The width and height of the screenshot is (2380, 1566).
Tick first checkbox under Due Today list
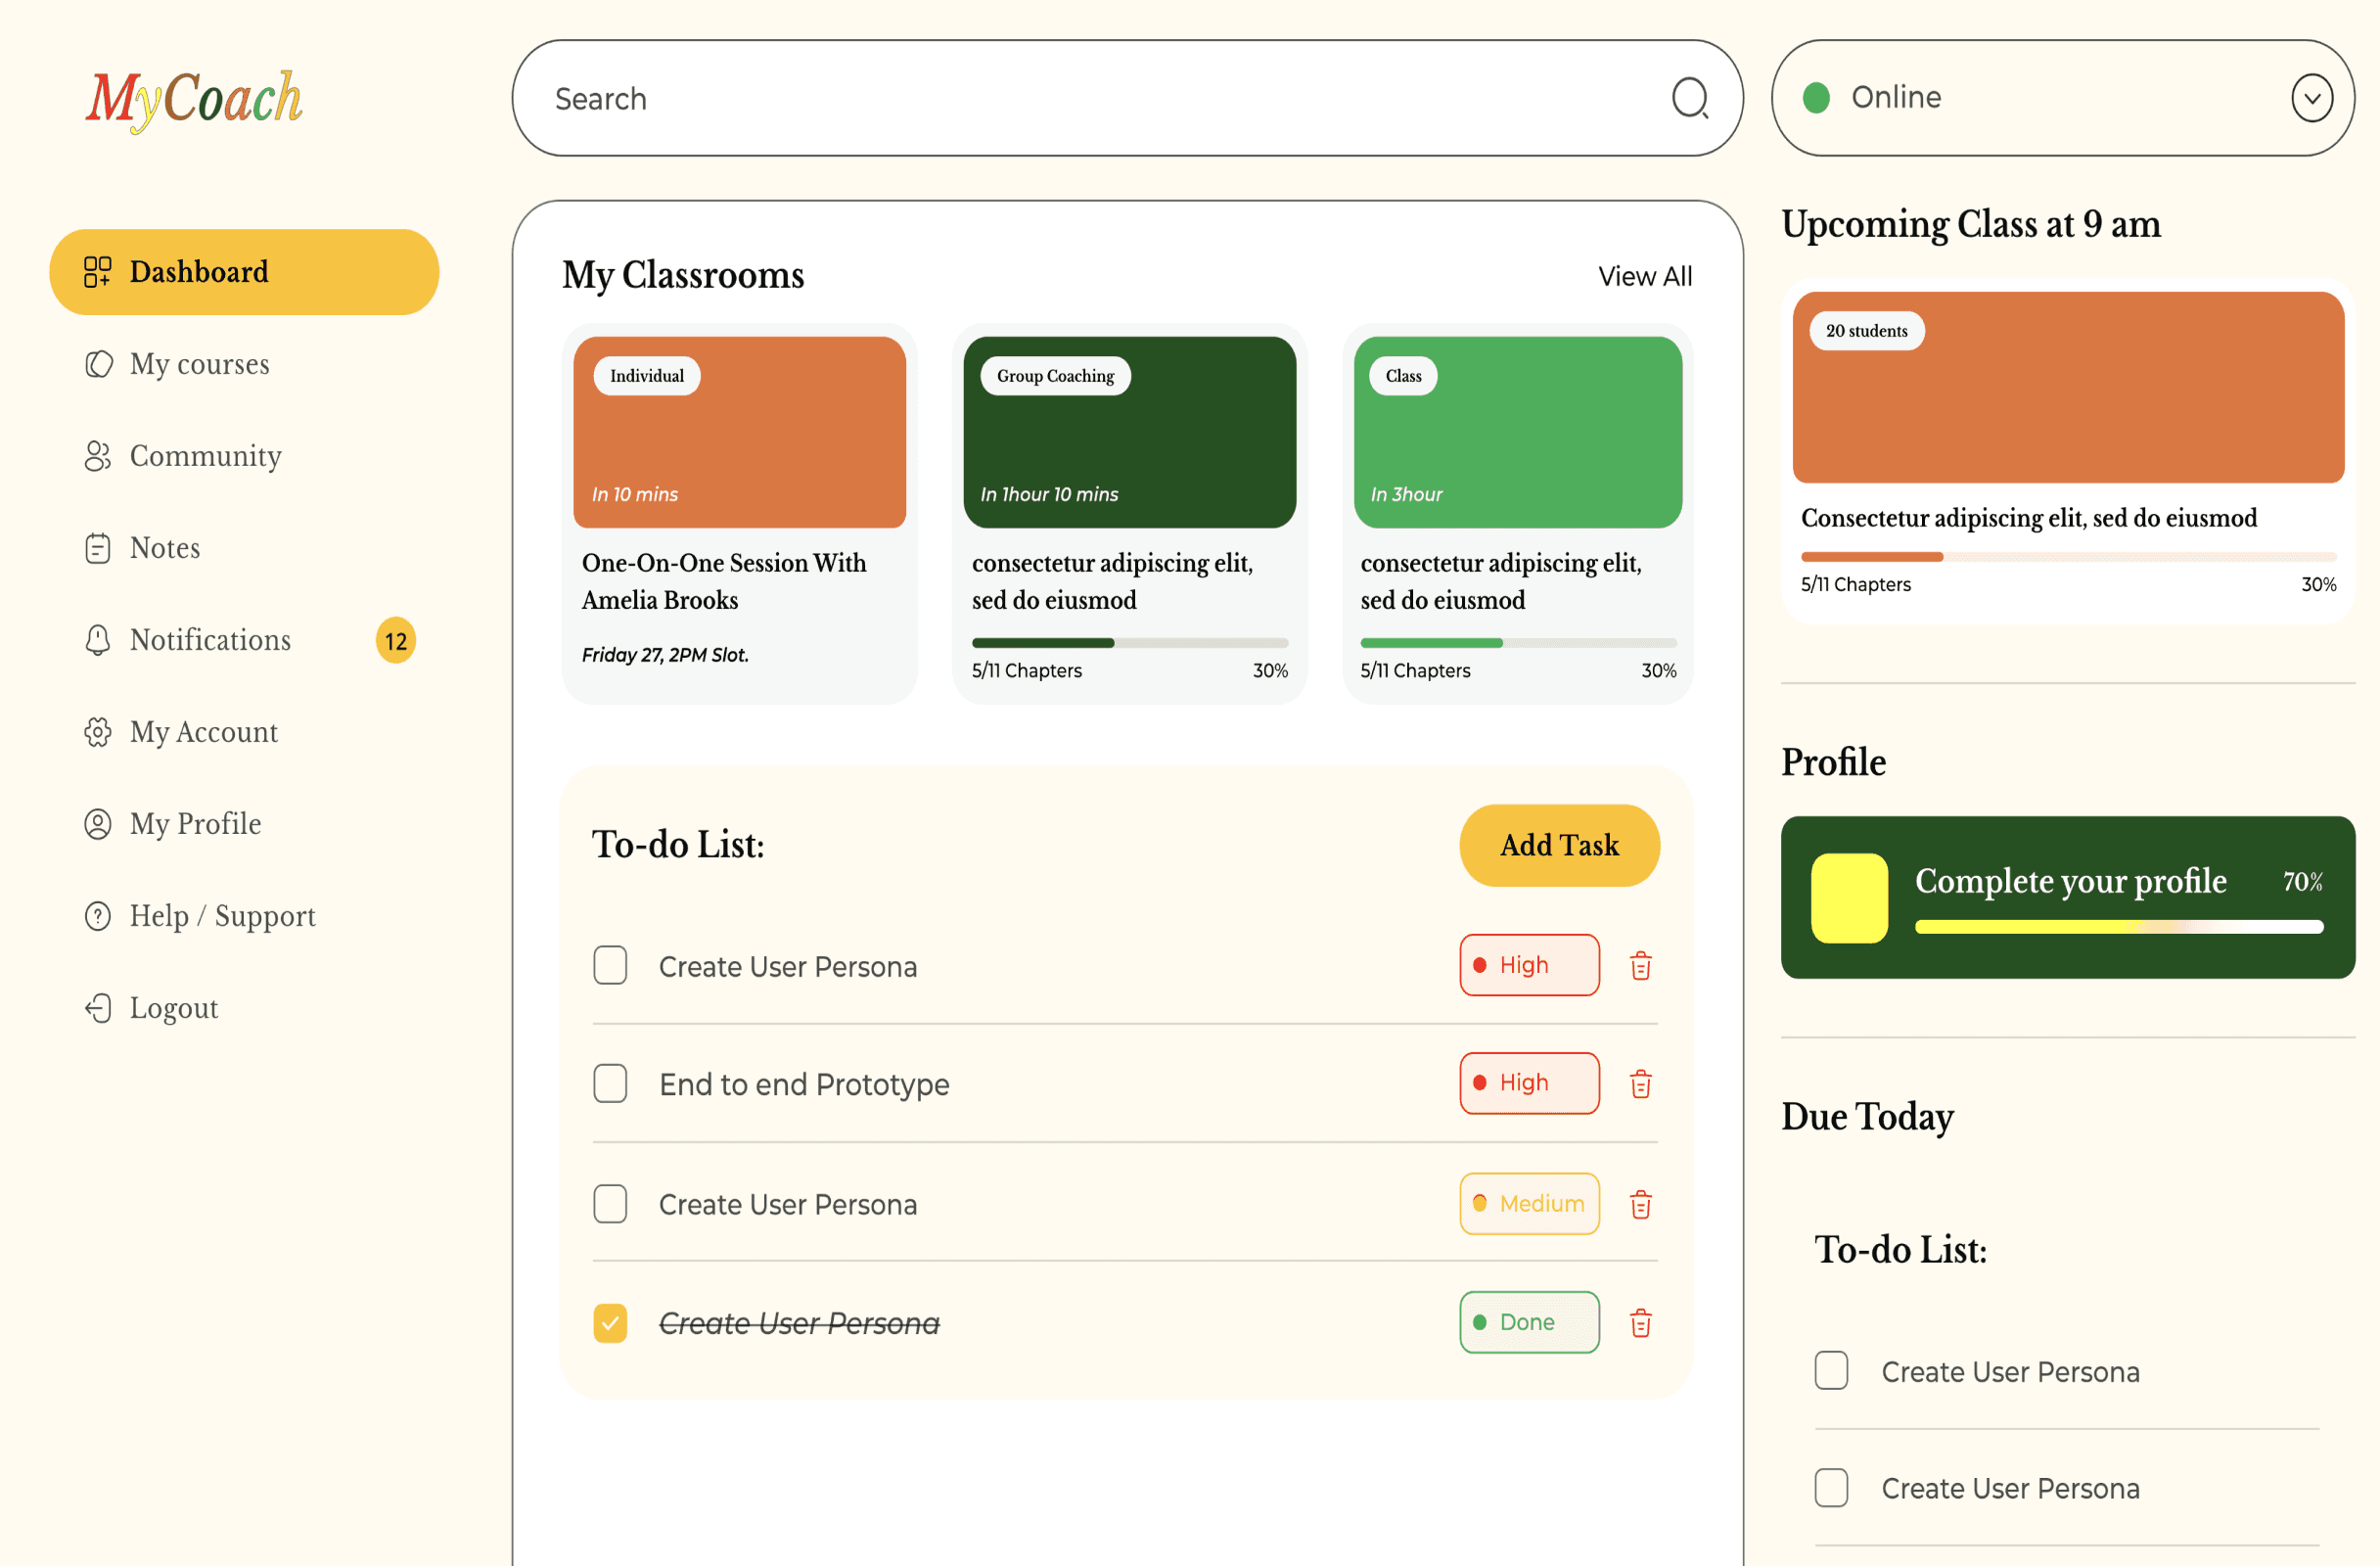(1831, 1371)
